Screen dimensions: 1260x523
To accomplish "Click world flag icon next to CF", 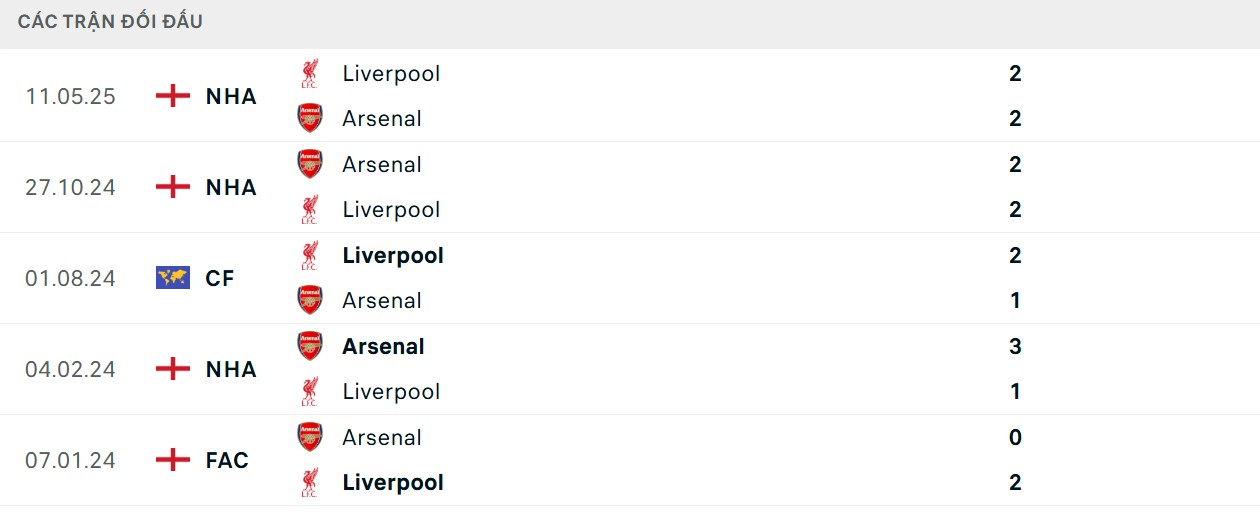I will click(173, 278).
